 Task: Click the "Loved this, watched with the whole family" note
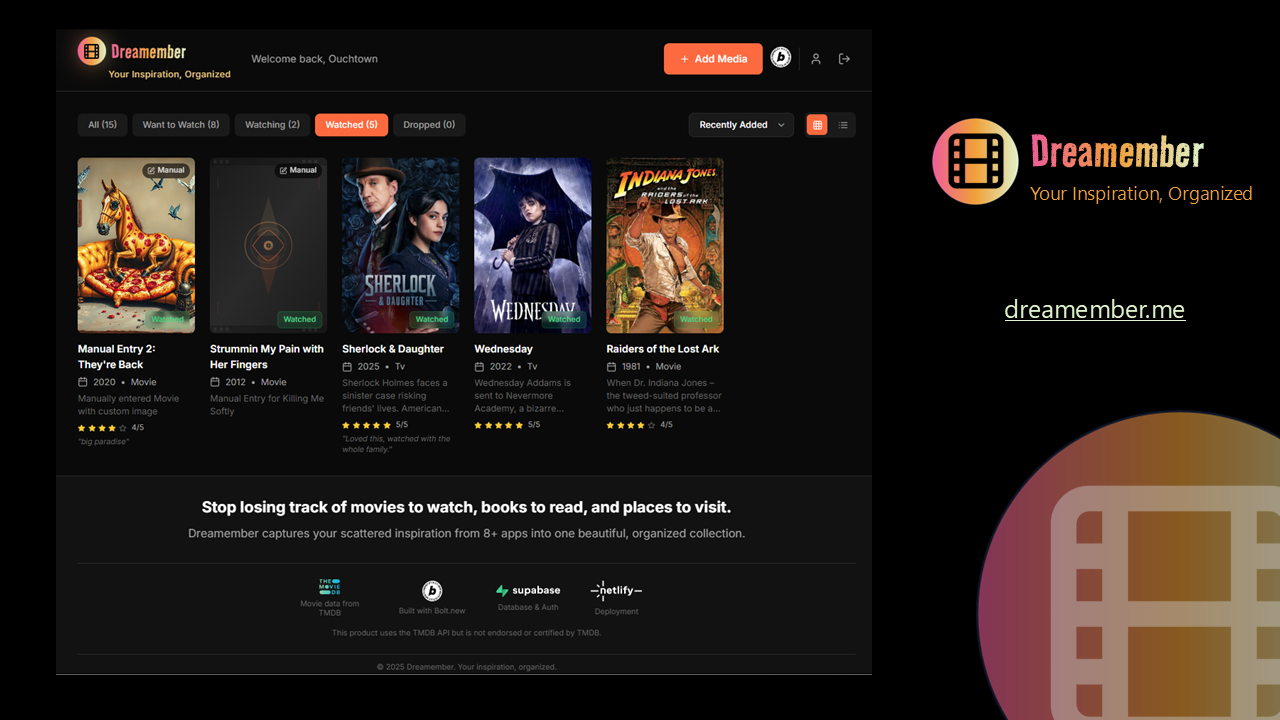click(x=396, y=444)
